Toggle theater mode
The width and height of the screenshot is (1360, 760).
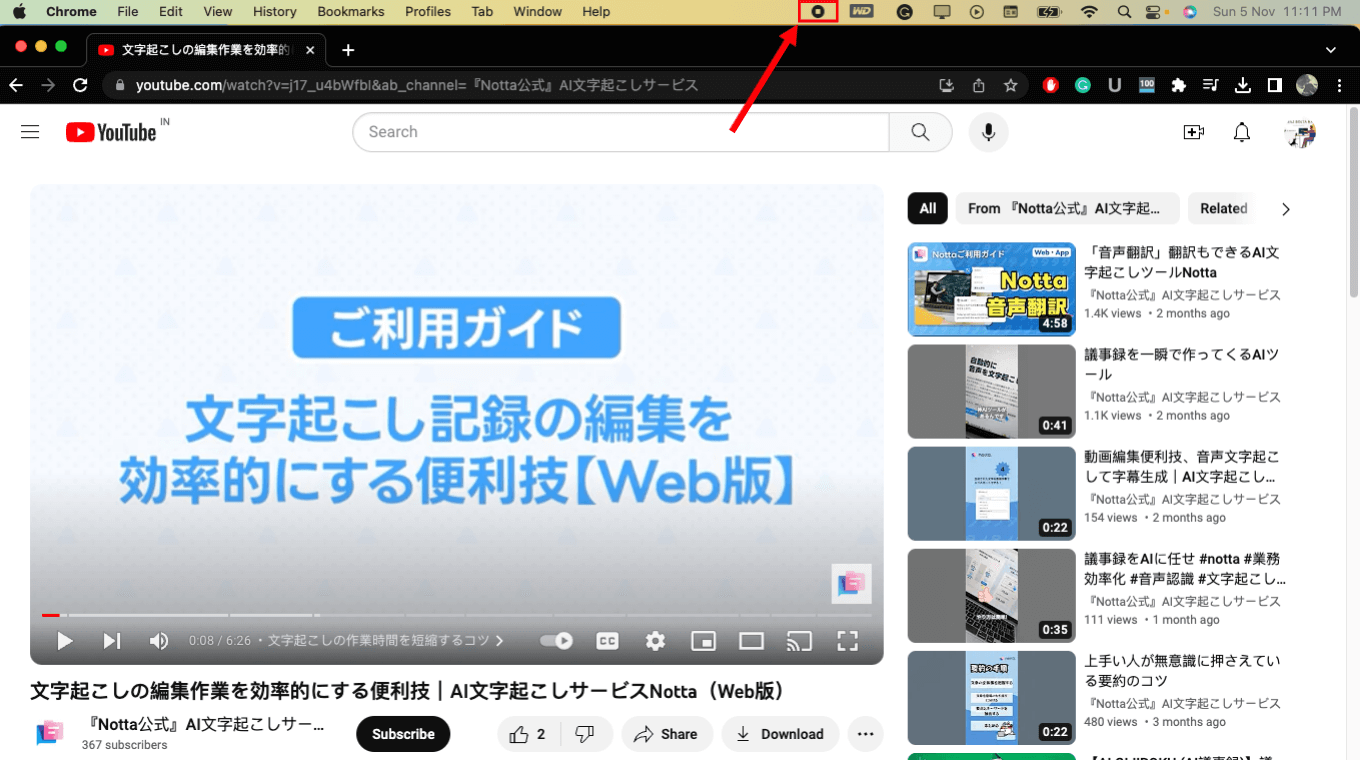click(751, 641)
